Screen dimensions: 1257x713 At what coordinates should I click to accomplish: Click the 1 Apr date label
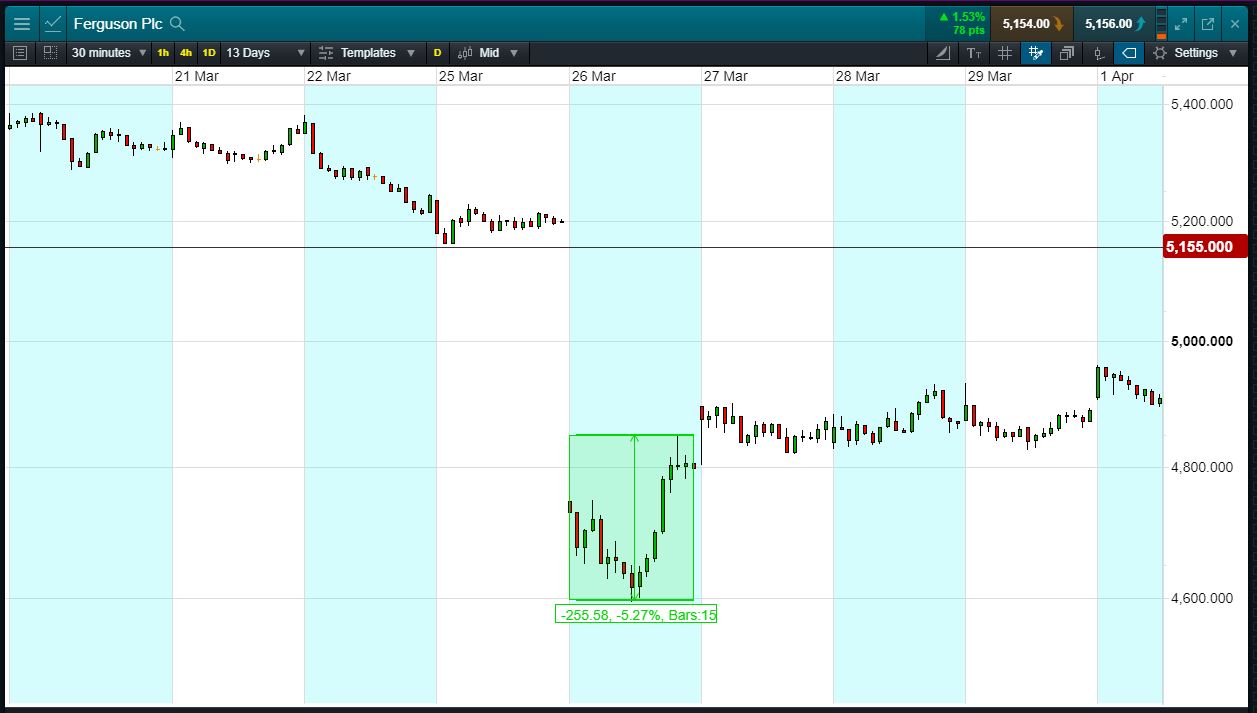(x=1117, y=76)
